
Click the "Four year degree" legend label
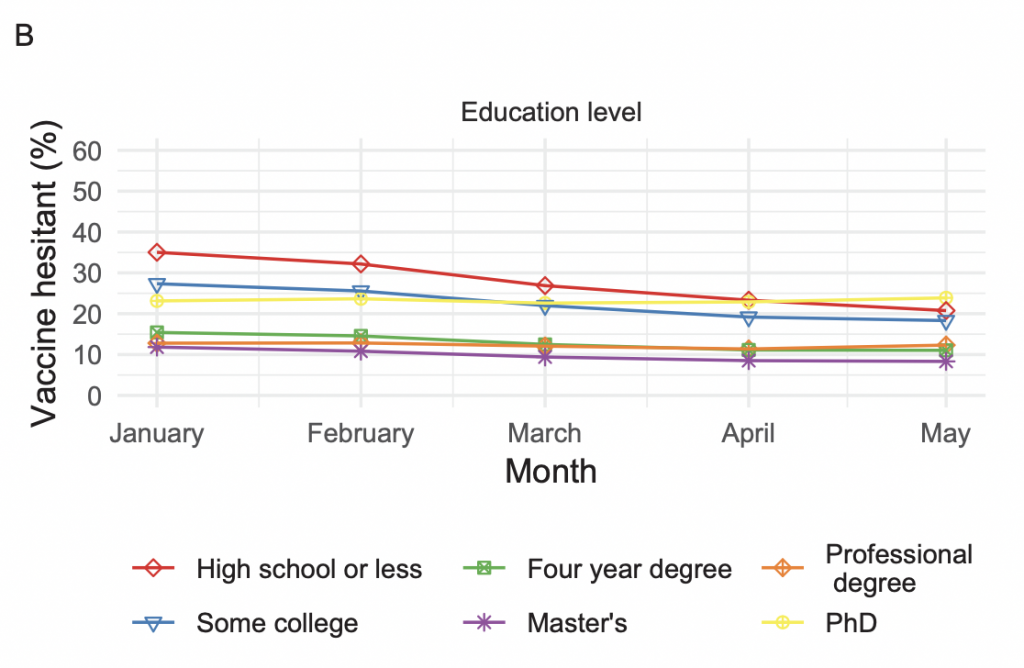point(629,570)
